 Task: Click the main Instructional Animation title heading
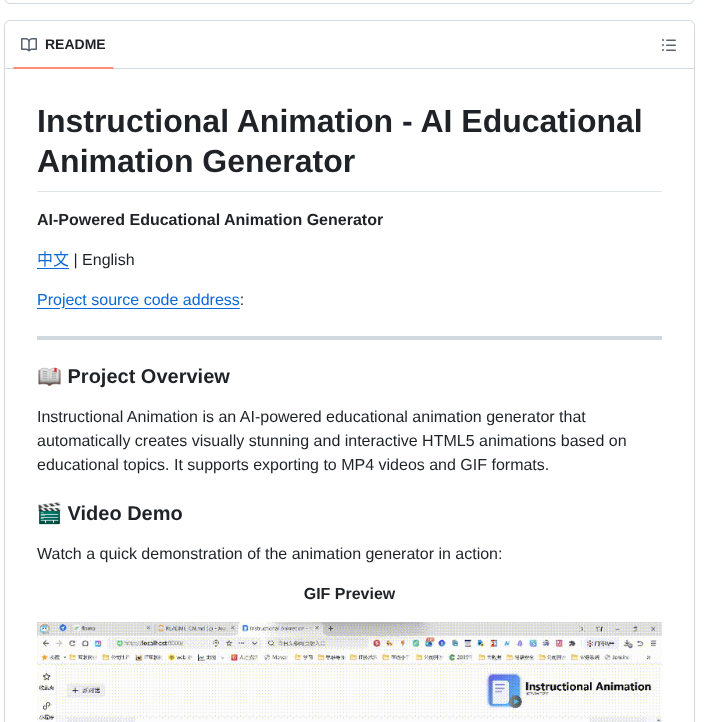click(x=339, y=141)
